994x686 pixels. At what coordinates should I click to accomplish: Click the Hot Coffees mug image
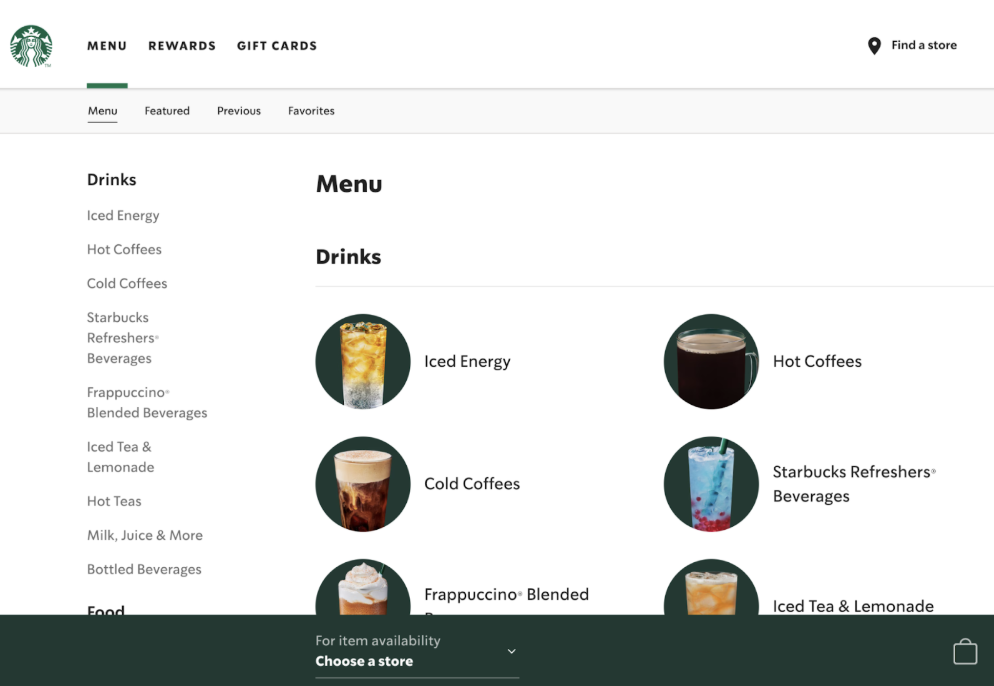pyautogui.click(x=711, y=362)
